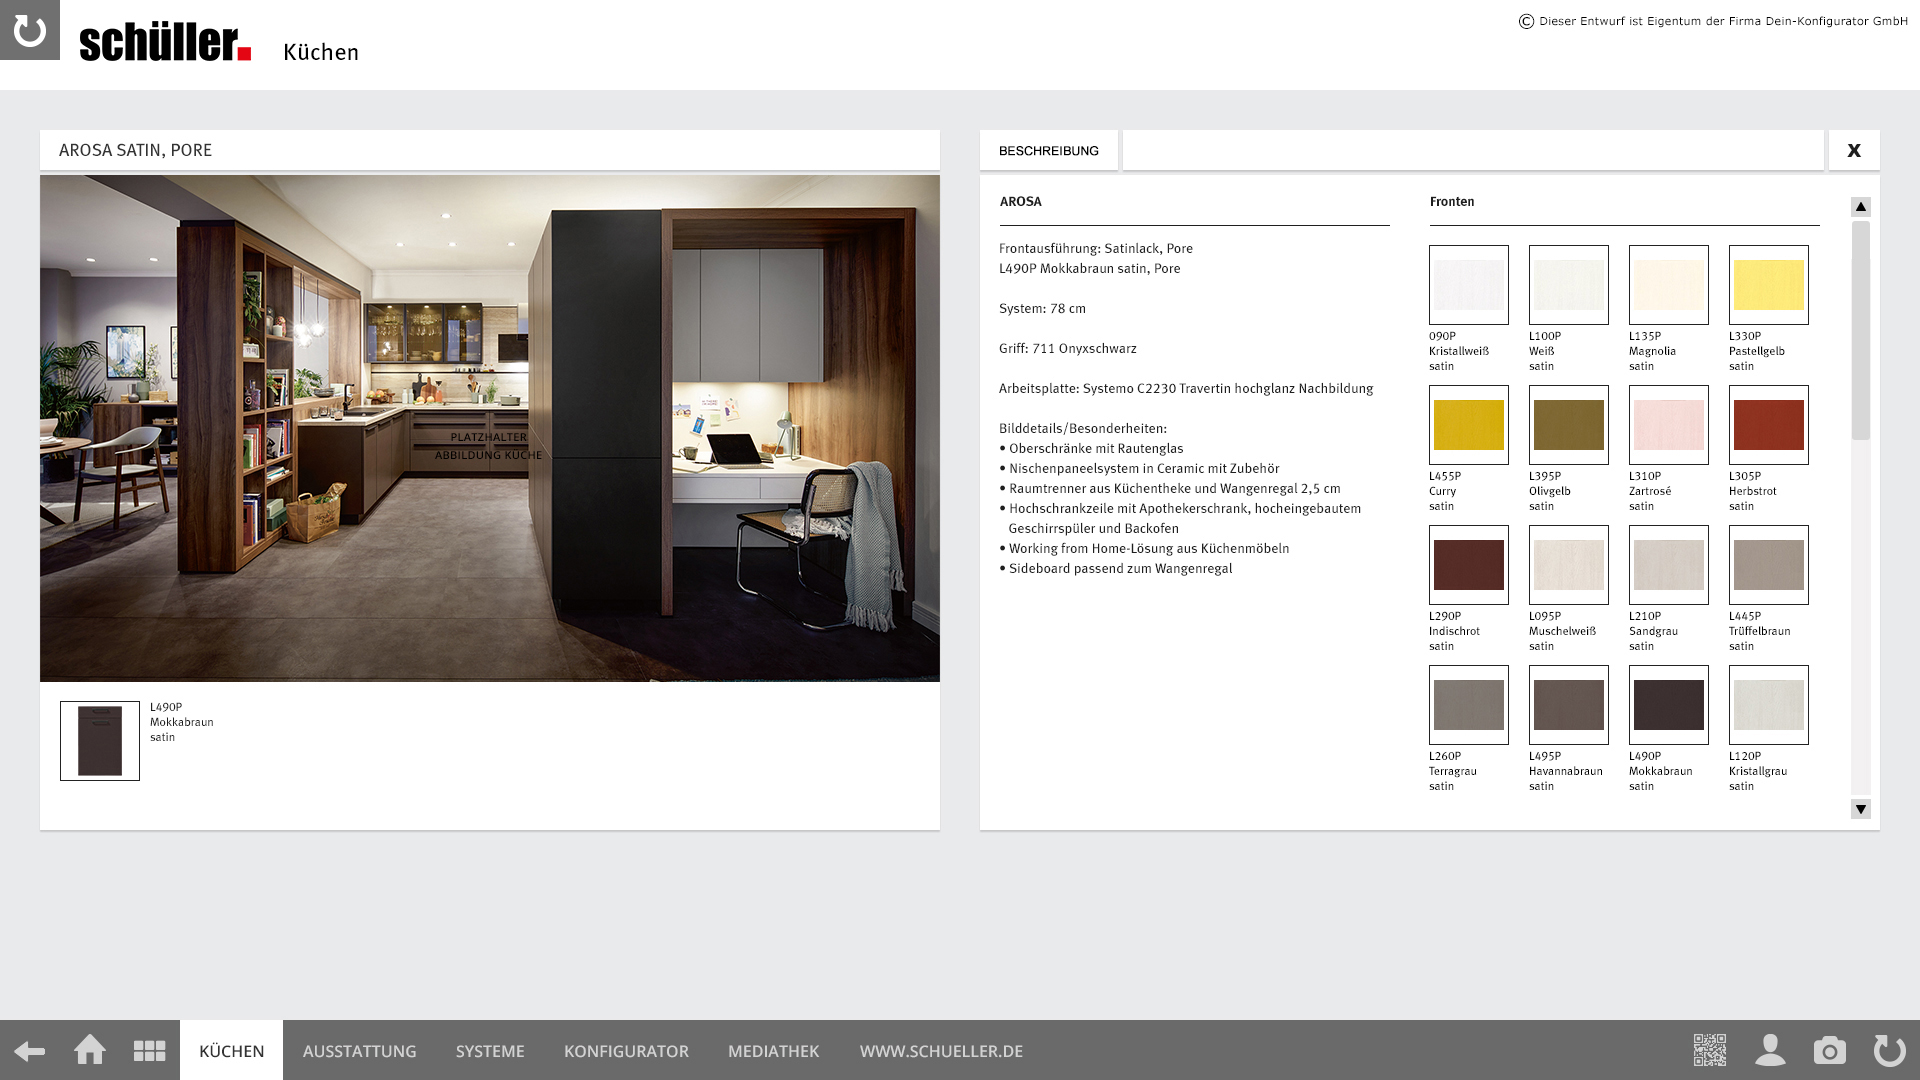Viewport: 1920px width, 1080px height.
Task: Close the description panel with X
Action: coord(1854,150)
